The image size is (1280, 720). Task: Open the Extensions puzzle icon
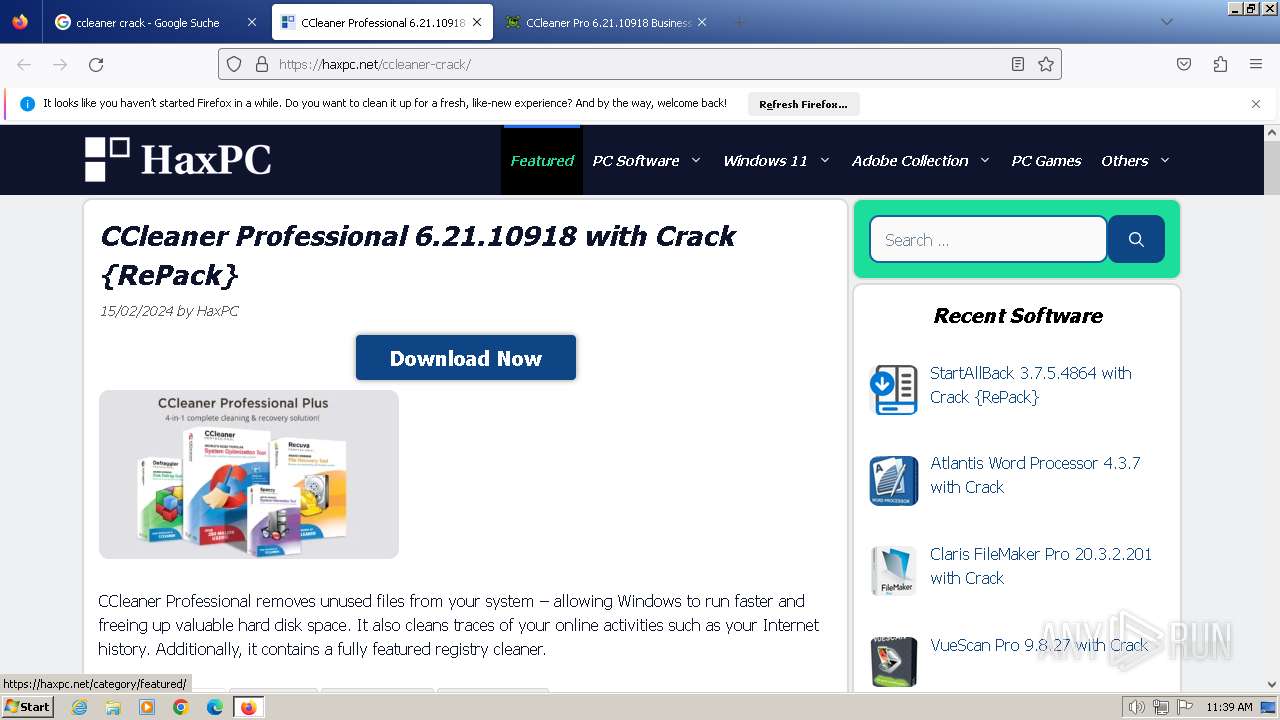1220,64
